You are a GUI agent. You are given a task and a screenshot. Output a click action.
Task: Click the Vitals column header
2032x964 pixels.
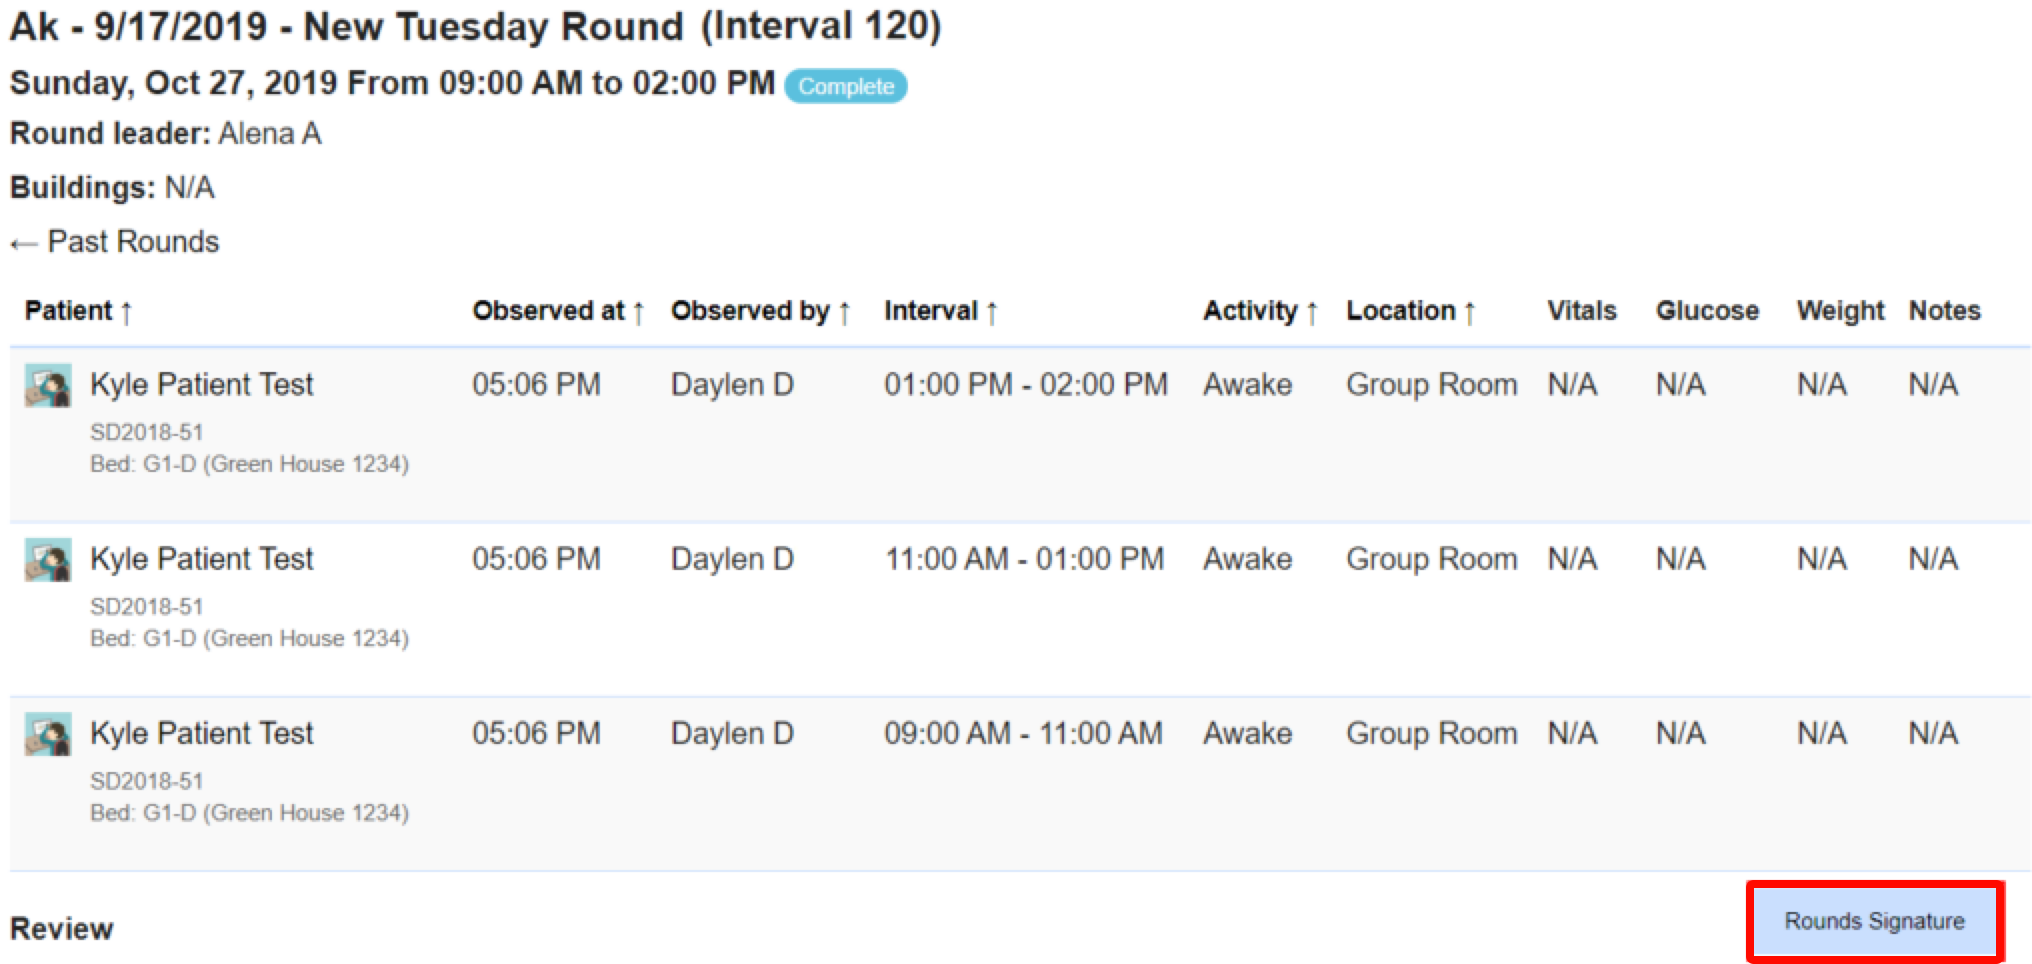pyautogui.click(x=1582, y=311)
